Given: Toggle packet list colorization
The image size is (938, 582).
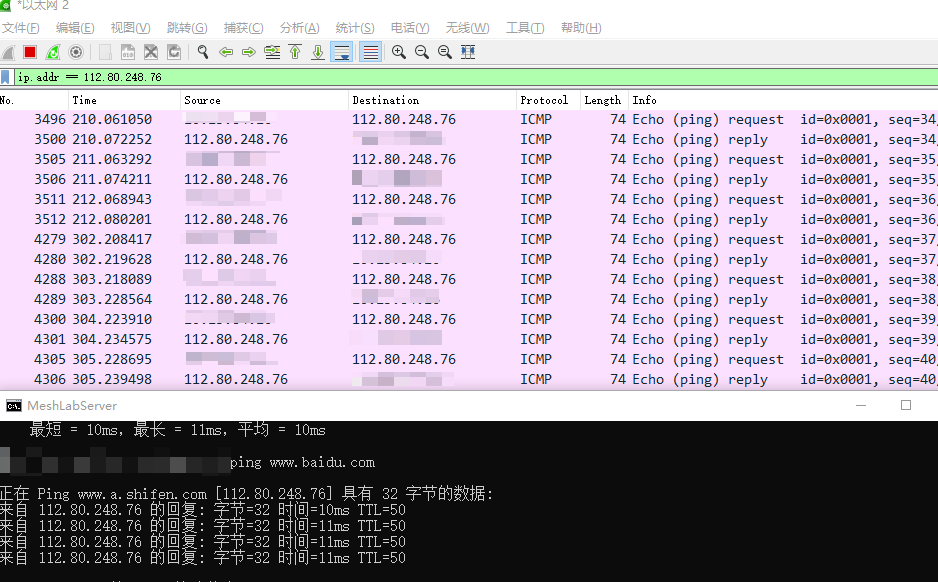Looking at the screenshot, I should pos(371,53).
